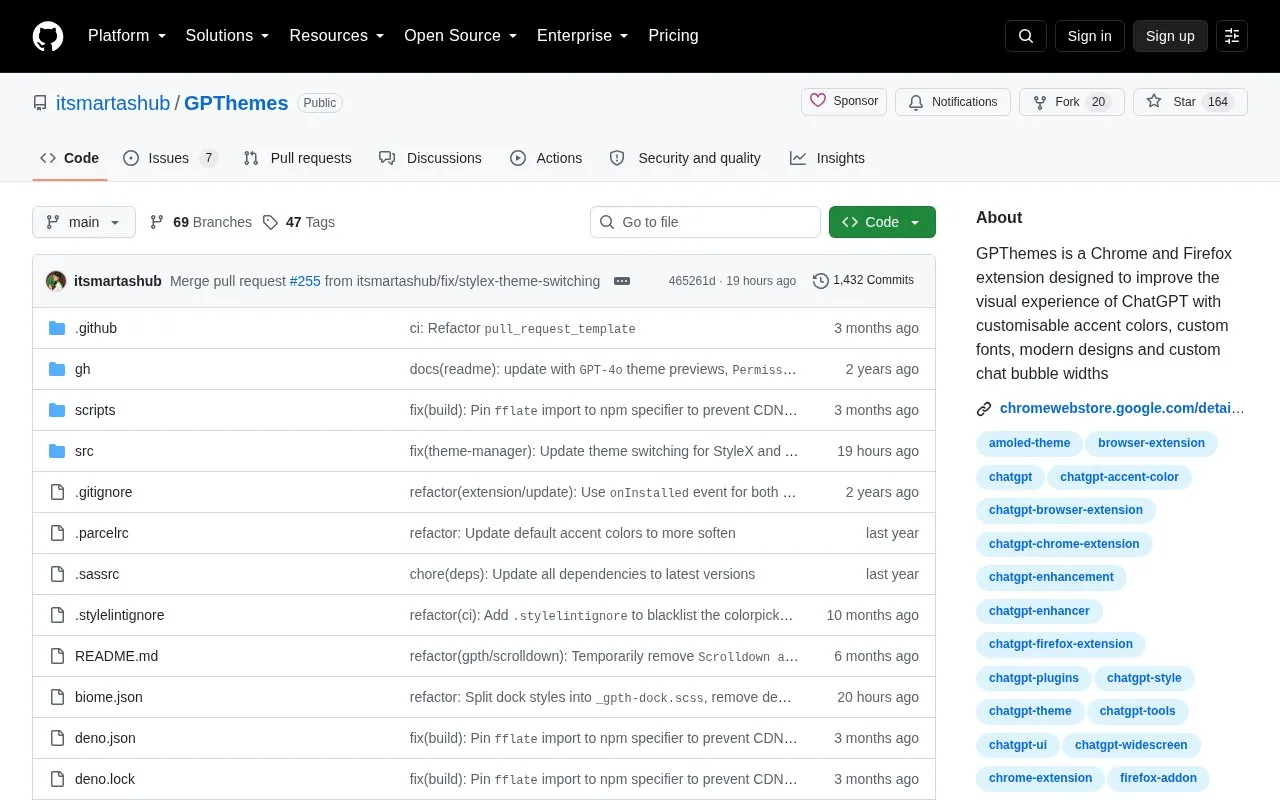Open the appearance settings icon beside Sign up
The width and height of the screenshot is (1280, 800).
coord(1232,36)
